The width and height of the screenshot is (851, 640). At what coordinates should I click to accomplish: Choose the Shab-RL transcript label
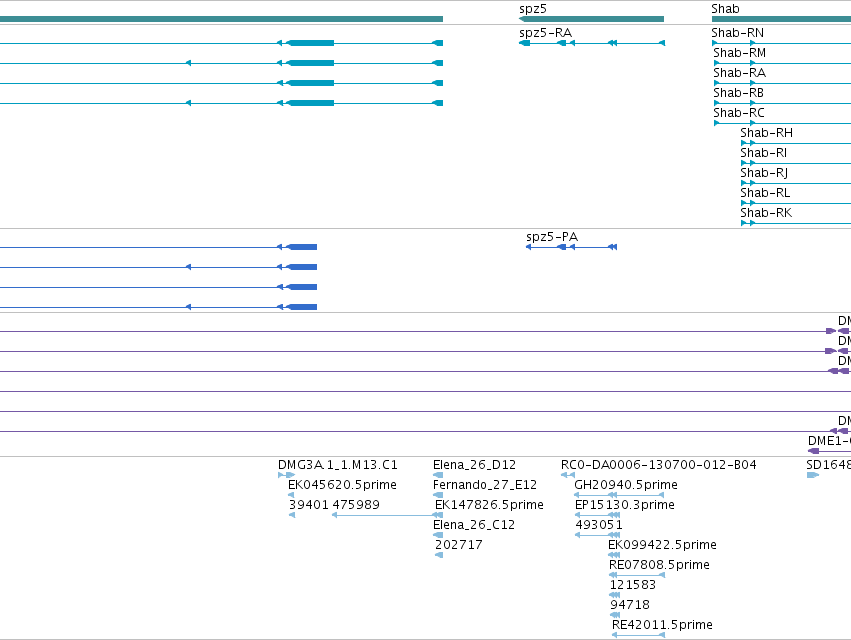click(765, 193)
